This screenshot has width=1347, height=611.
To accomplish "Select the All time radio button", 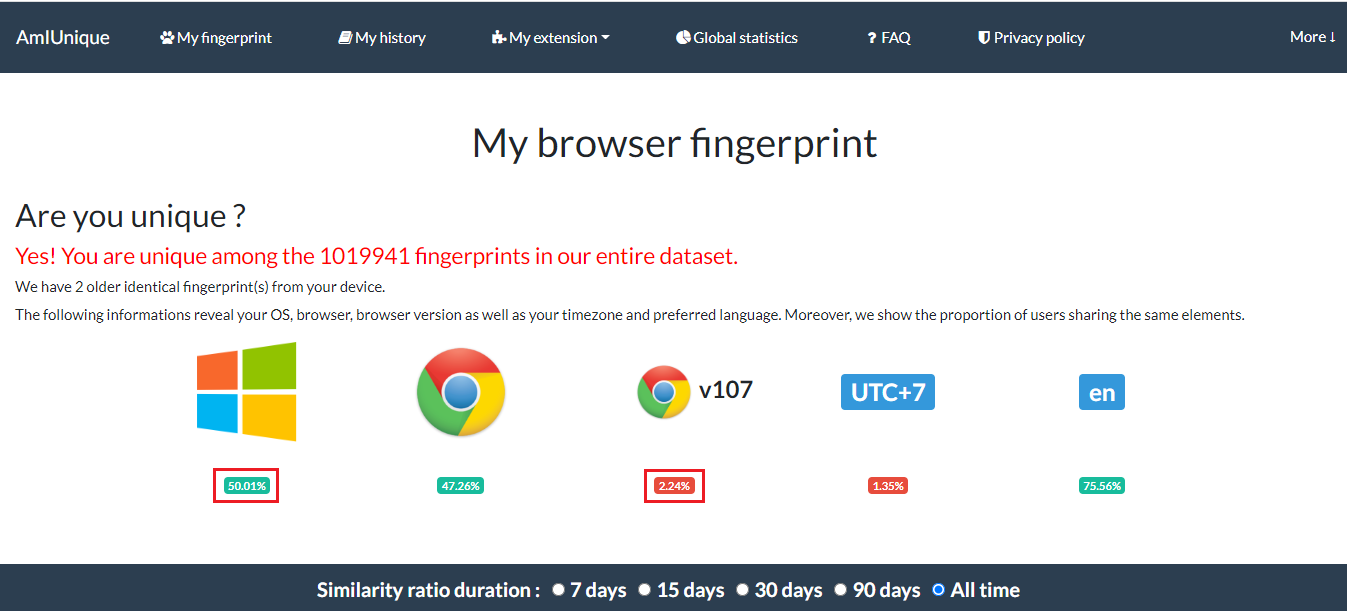I will [x=938, y=590].
